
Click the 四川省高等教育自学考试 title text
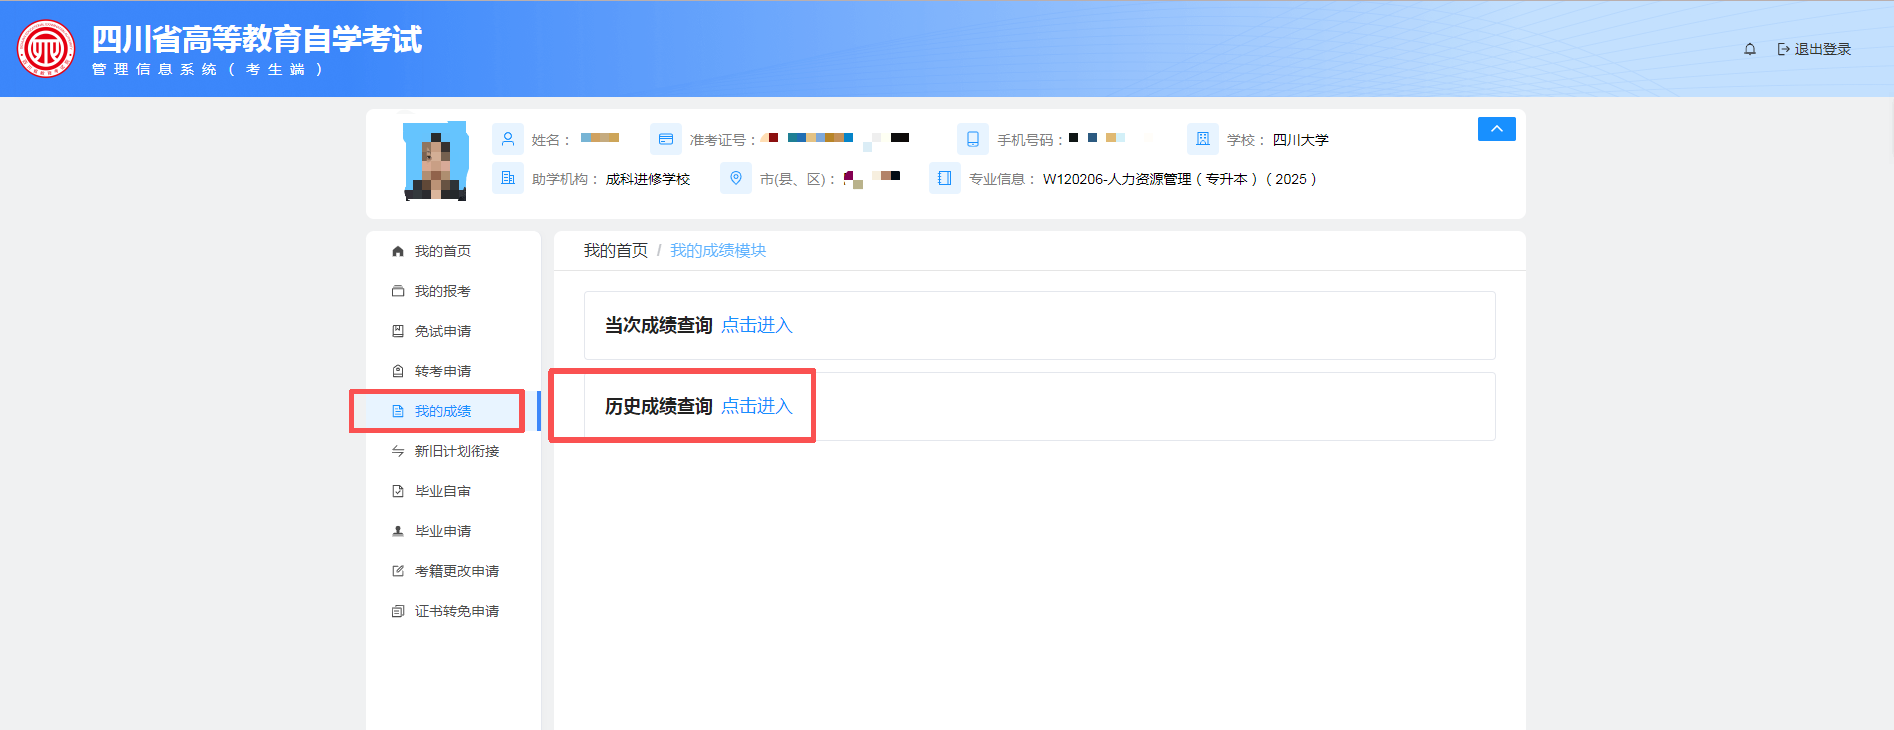click(x=257, y=39)
